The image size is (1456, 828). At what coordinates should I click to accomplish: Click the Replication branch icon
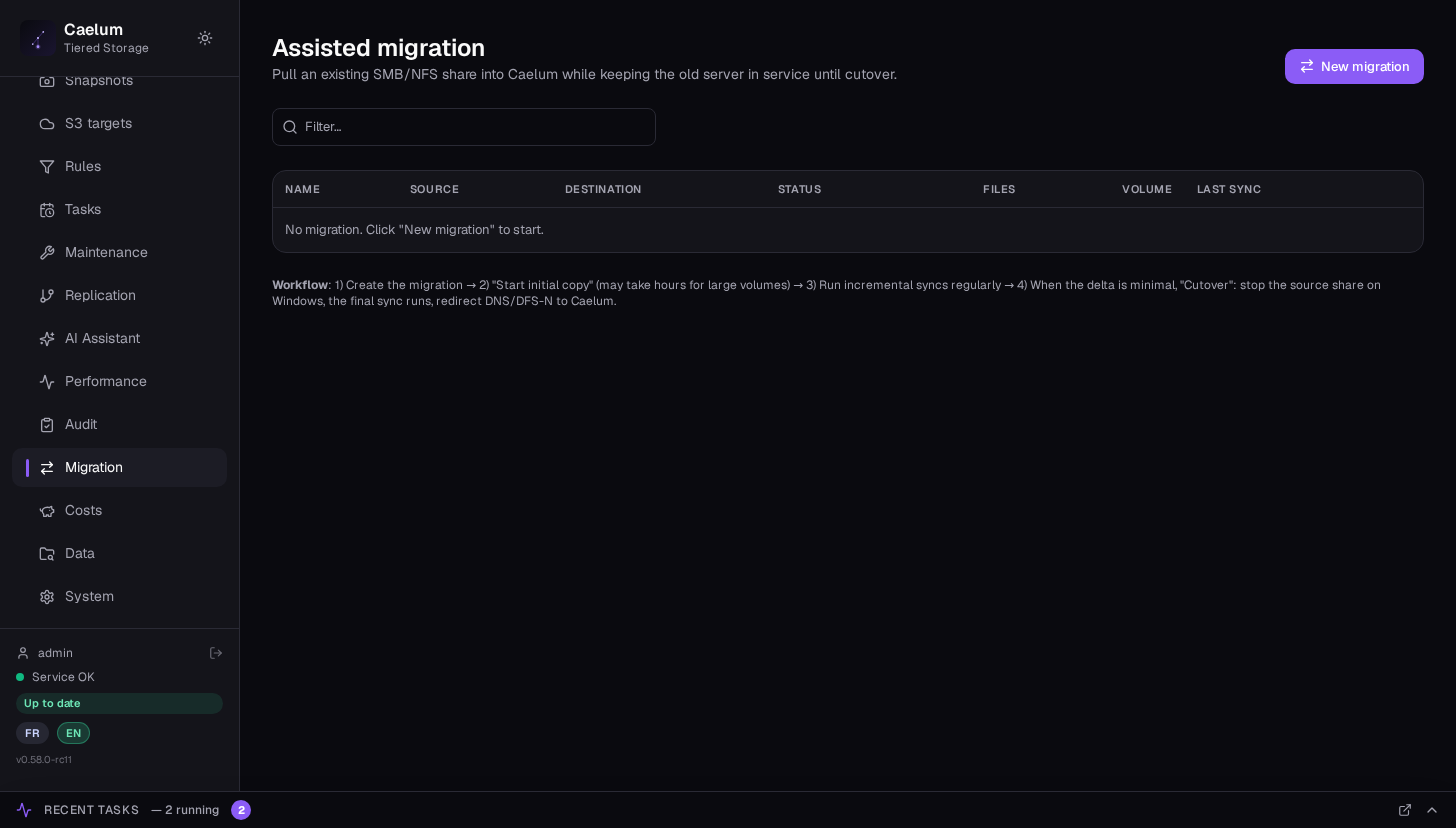click(47, 296)
